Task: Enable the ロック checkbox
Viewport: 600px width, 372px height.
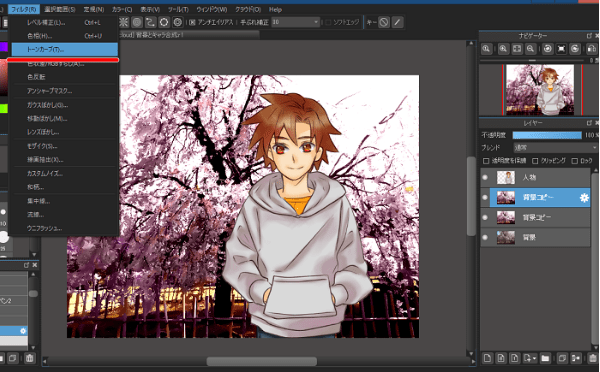Action: 574,161
